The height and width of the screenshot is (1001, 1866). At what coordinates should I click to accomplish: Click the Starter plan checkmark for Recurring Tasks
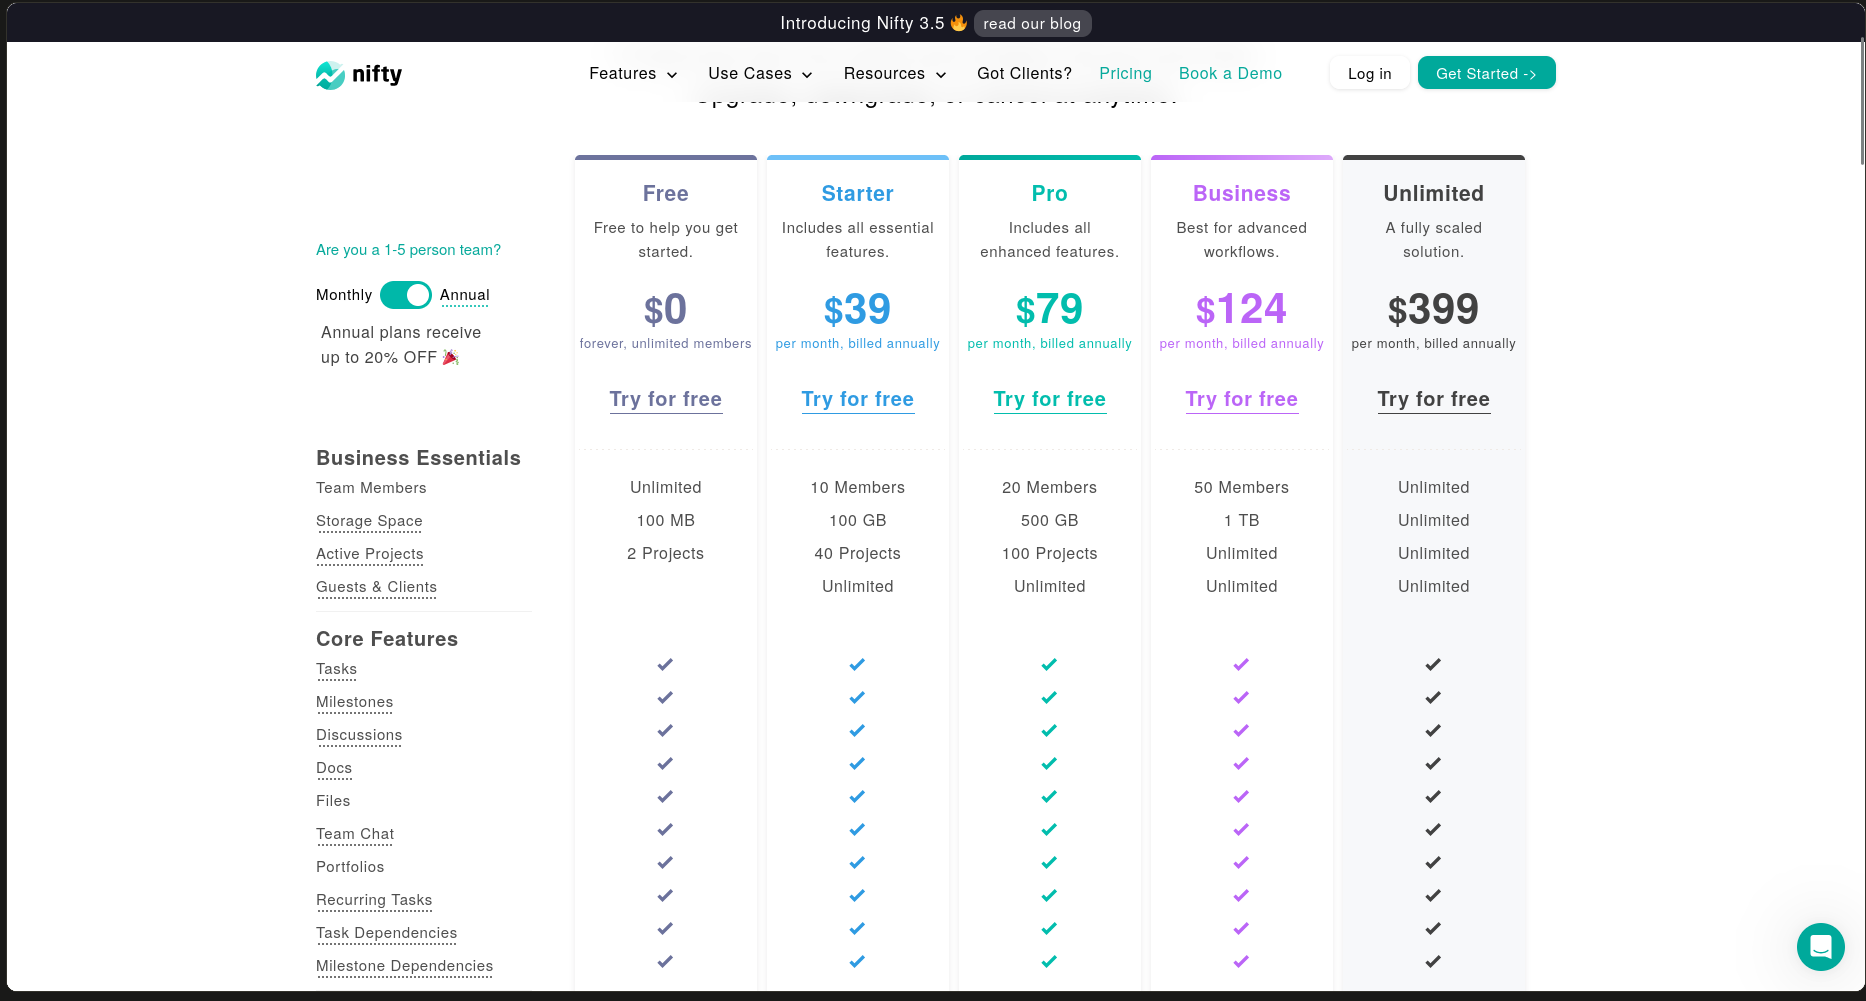(x=857, y=895)
